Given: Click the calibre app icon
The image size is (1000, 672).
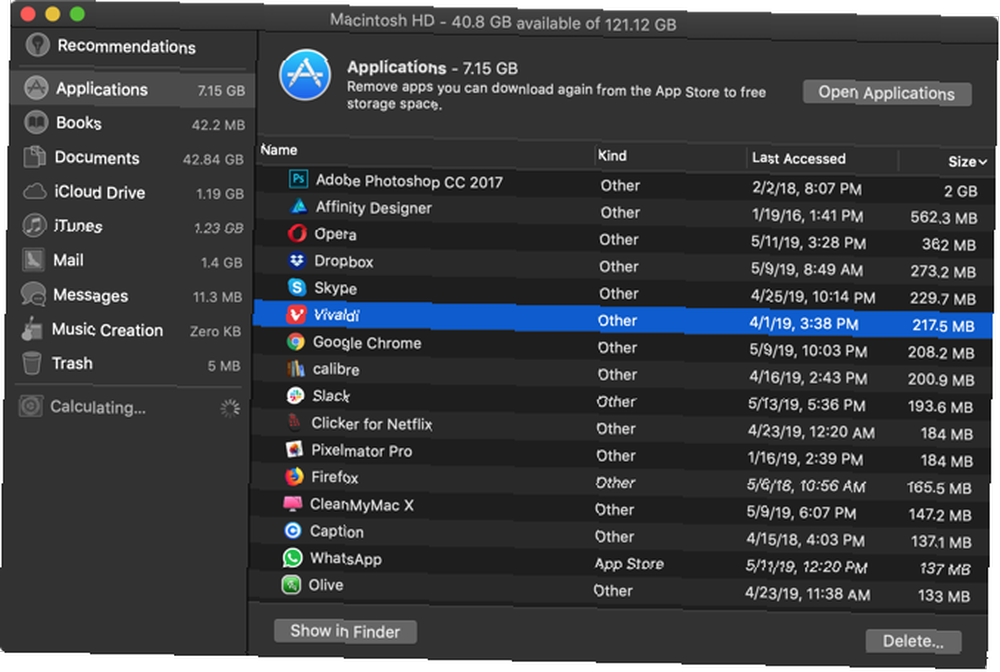Looking at the screenshot, I should (x=295, y=369).
